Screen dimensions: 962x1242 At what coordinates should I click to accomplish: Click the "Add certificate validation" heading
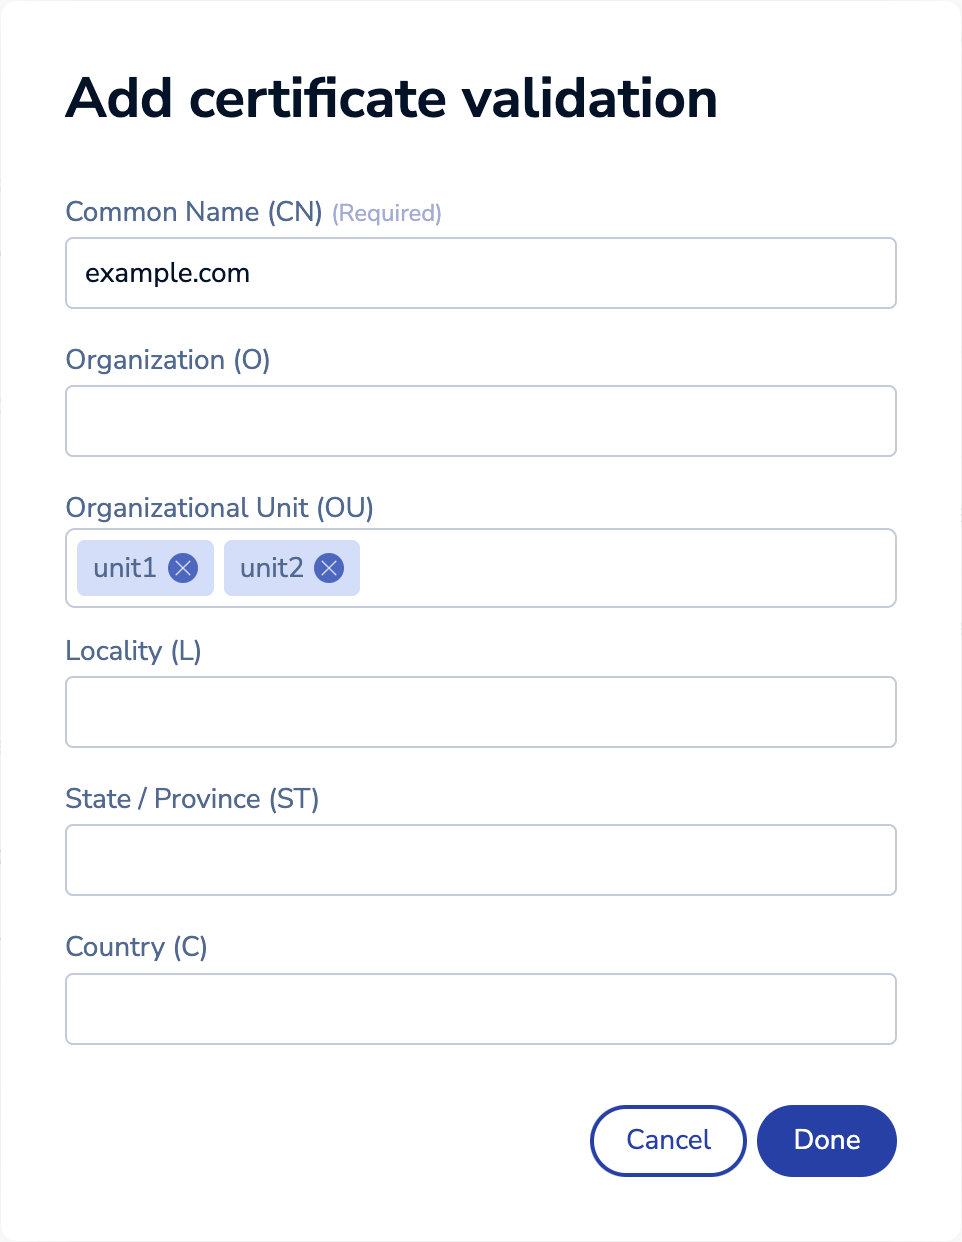pos(391,98)
